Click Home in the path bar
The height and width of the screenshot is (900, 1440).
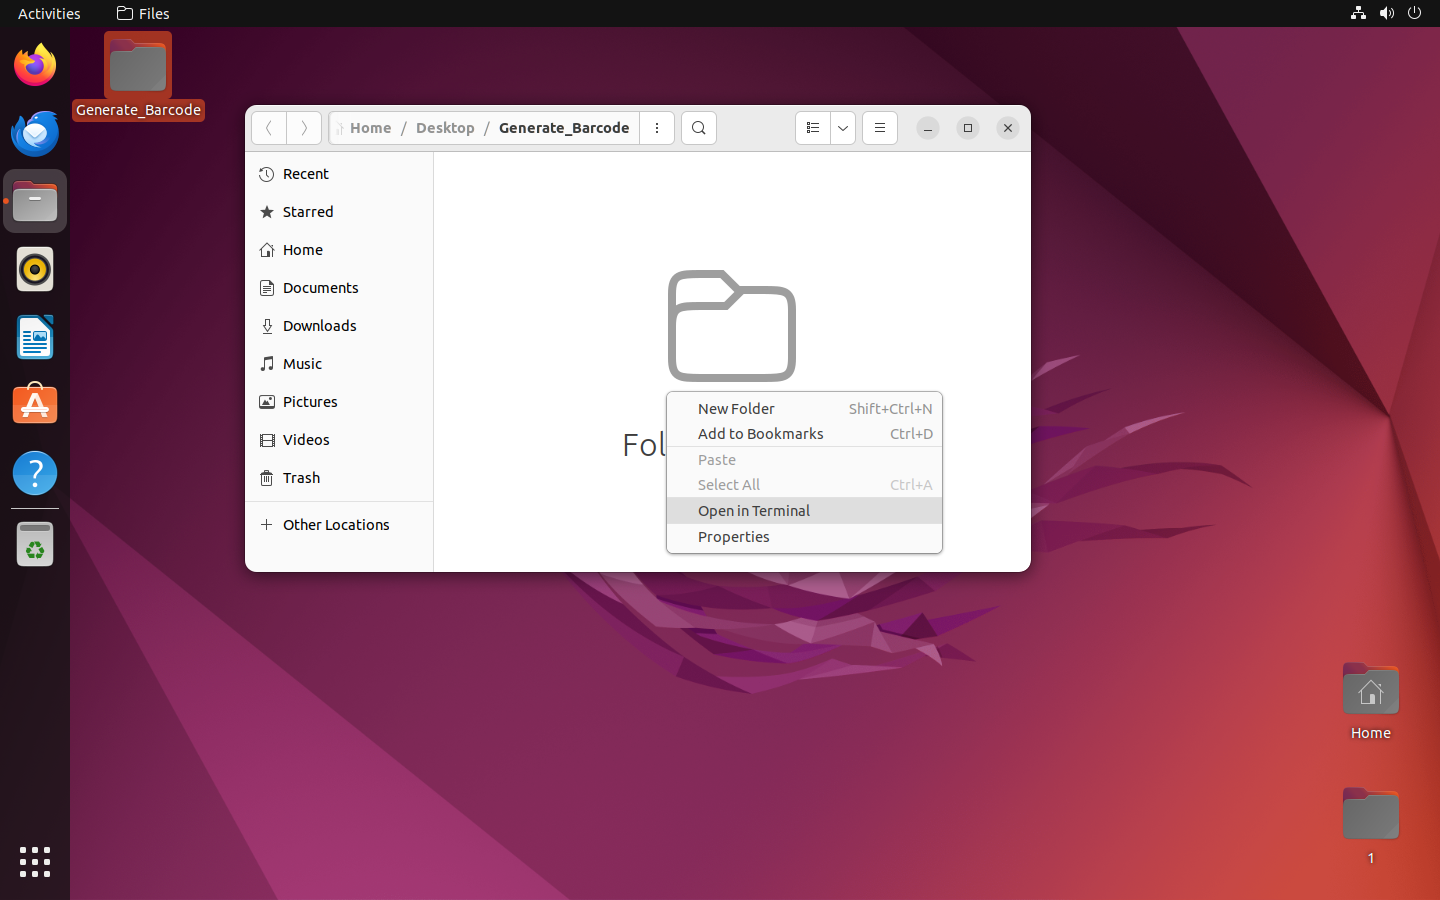[370, 128]
